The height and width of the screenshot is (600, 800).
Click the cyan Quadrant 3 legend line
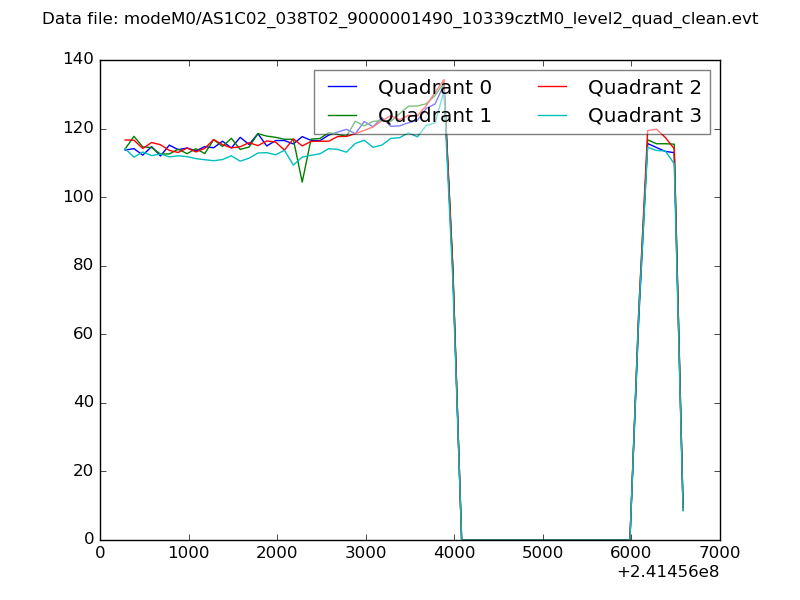pos(555,115)
